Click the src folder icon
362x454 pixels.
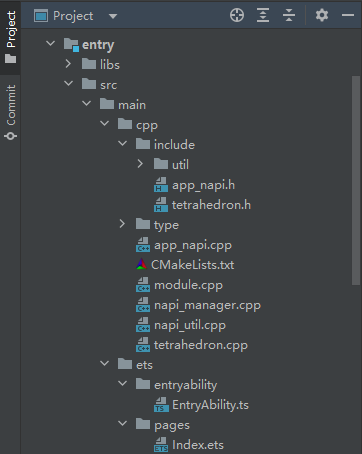pyautogui.click(x=89, y=84)
